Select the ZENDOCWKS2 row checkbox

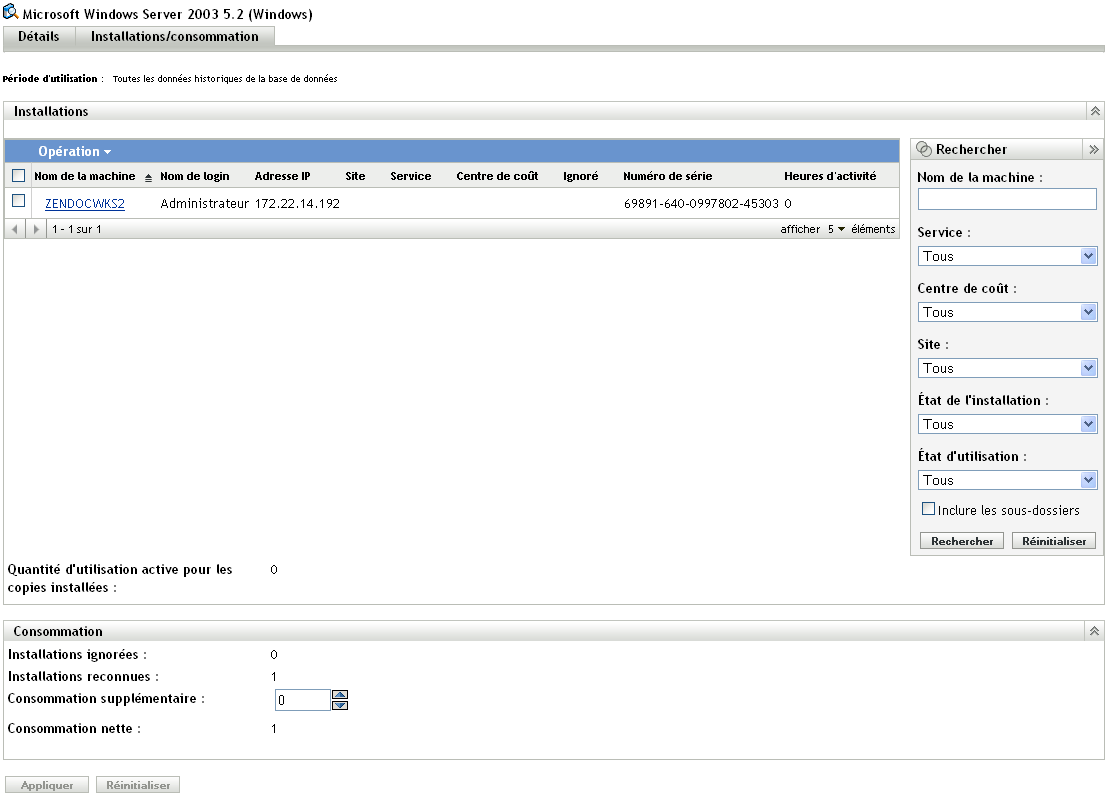click(18, 201)
